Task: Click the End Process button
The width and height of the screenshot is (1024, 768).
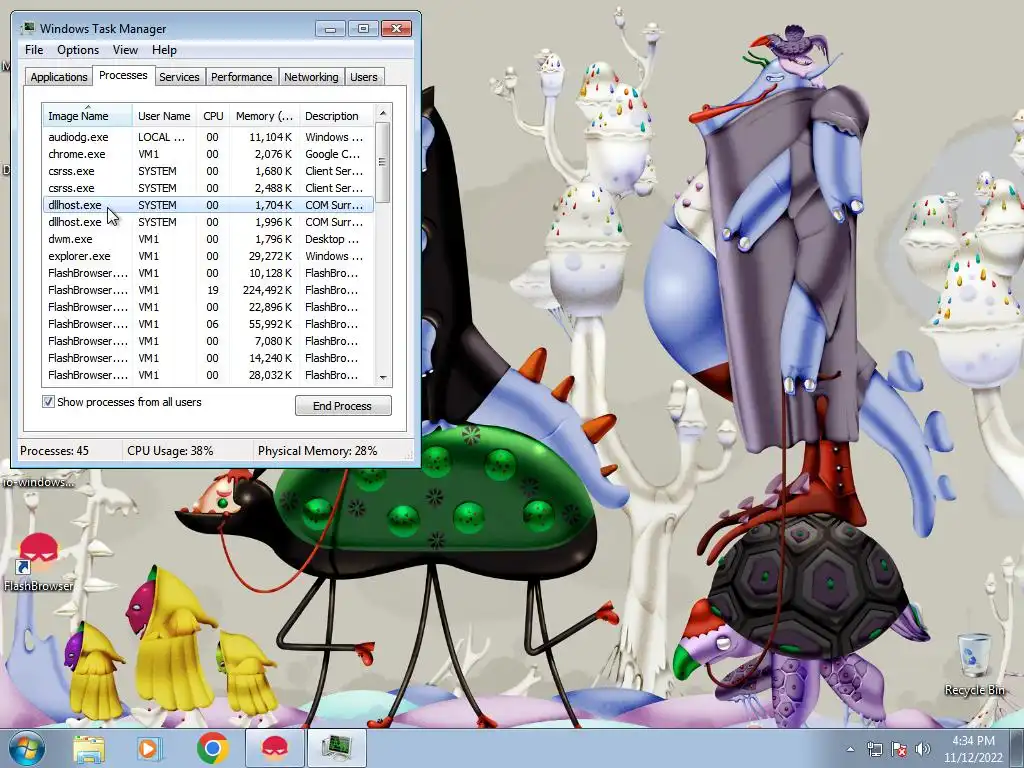Action: (343, 406)
